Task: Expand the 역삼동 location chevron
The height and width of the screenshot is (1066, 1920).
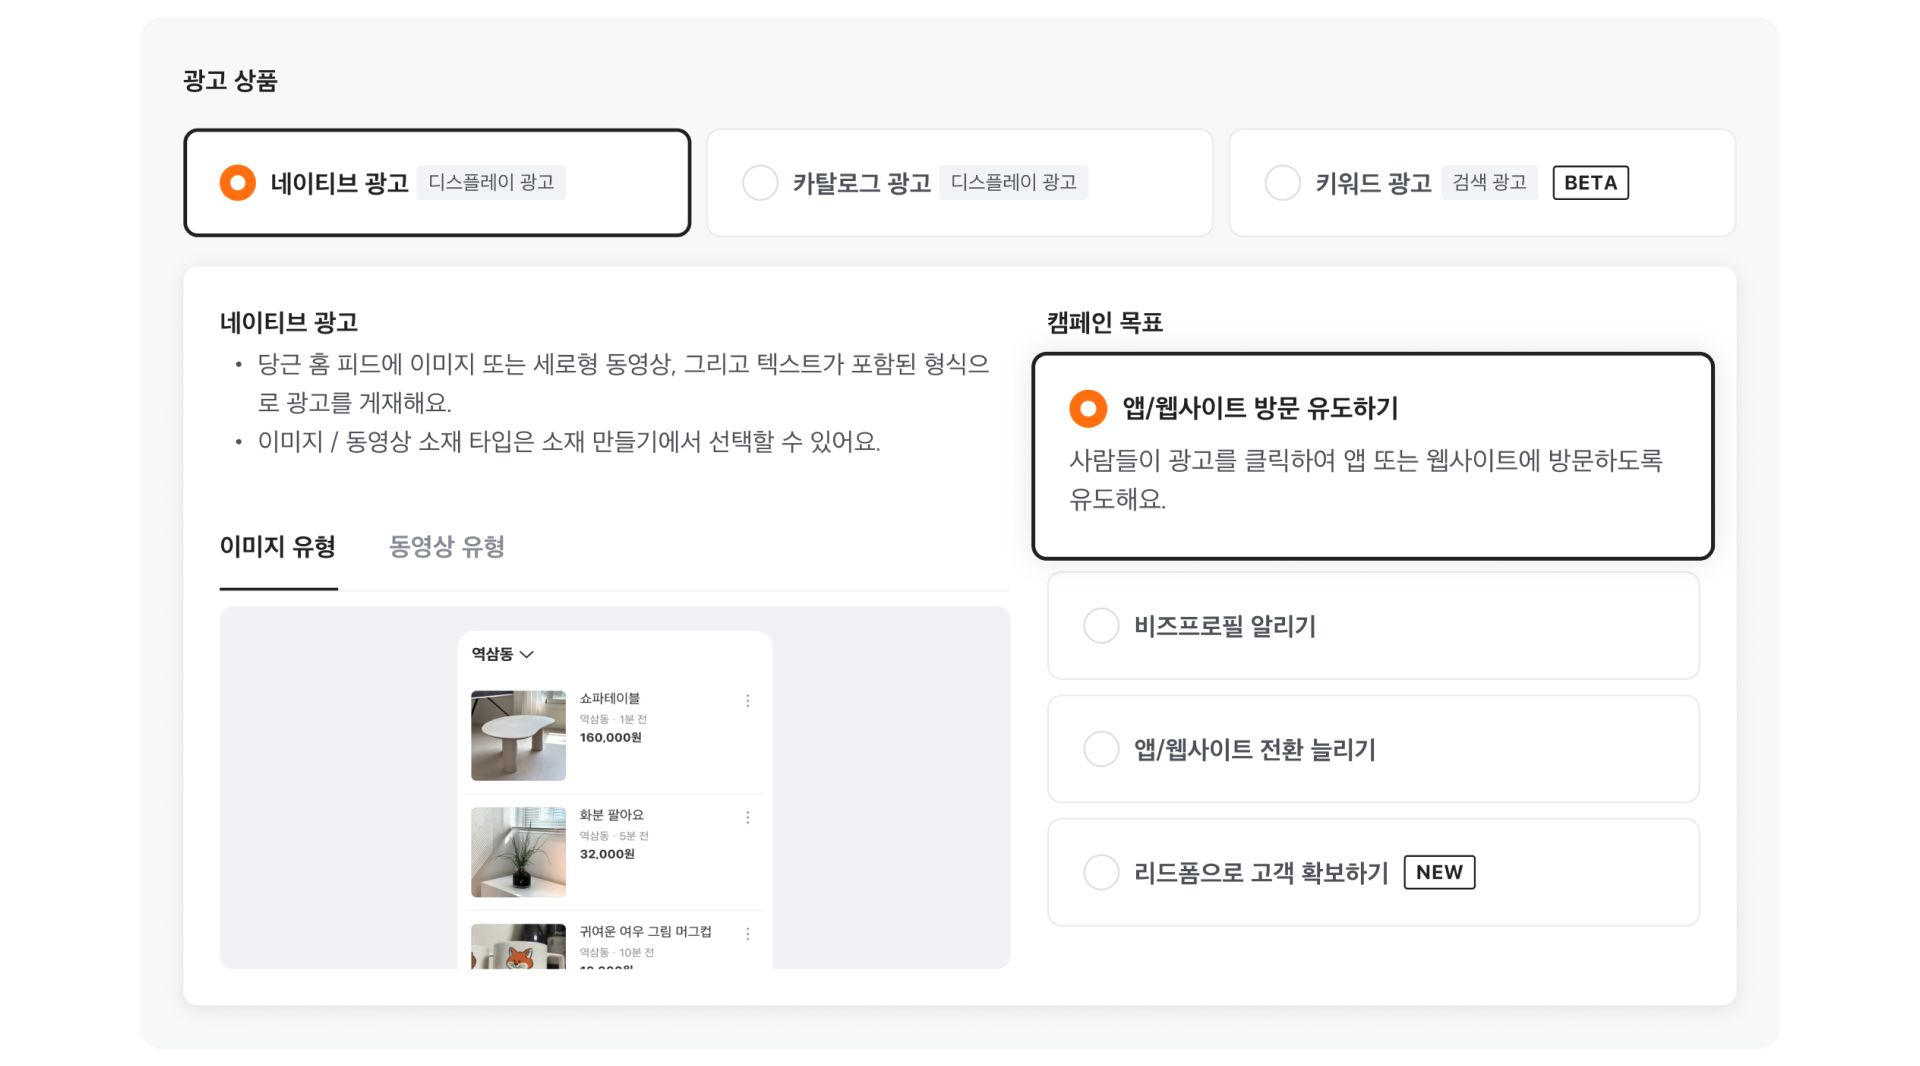Action: click(527, 654)
